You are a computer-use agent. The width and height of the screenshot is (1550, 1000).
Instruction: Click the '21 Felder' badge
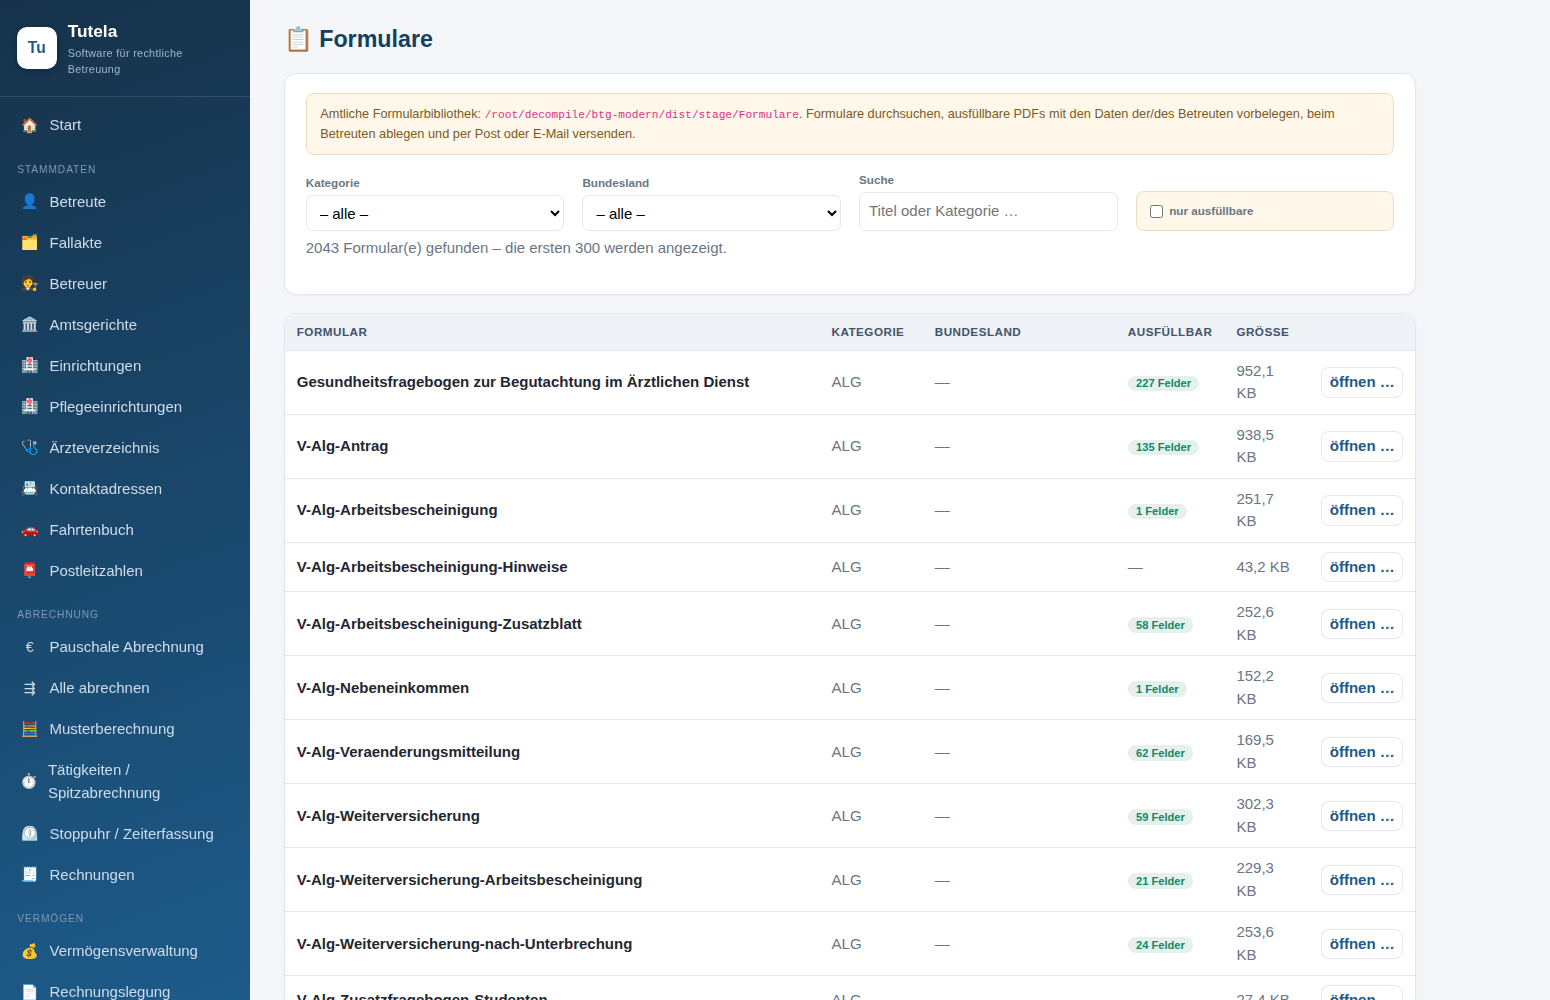click(1160, 881)
